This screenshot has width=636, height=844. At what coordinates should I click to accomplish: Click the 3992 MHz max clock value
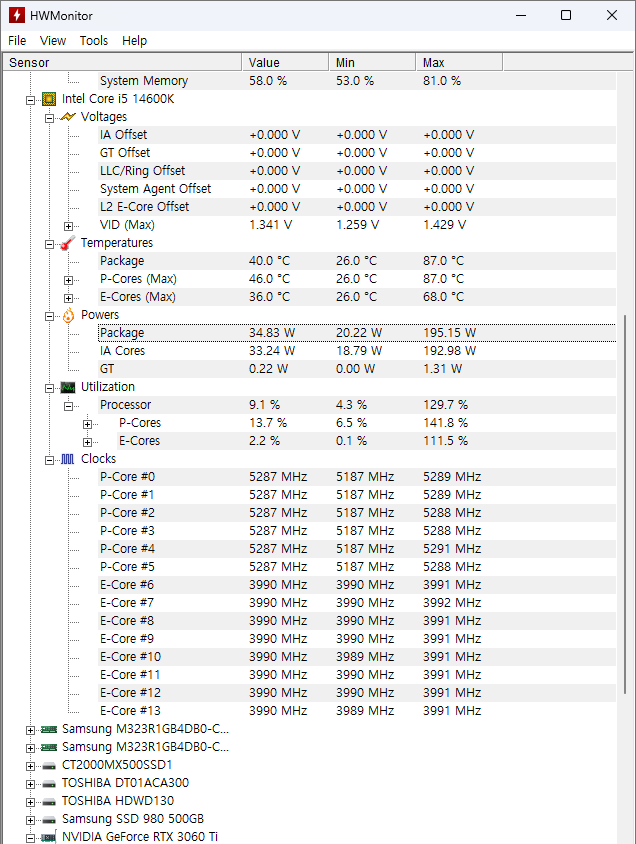(x=452, y=603)
